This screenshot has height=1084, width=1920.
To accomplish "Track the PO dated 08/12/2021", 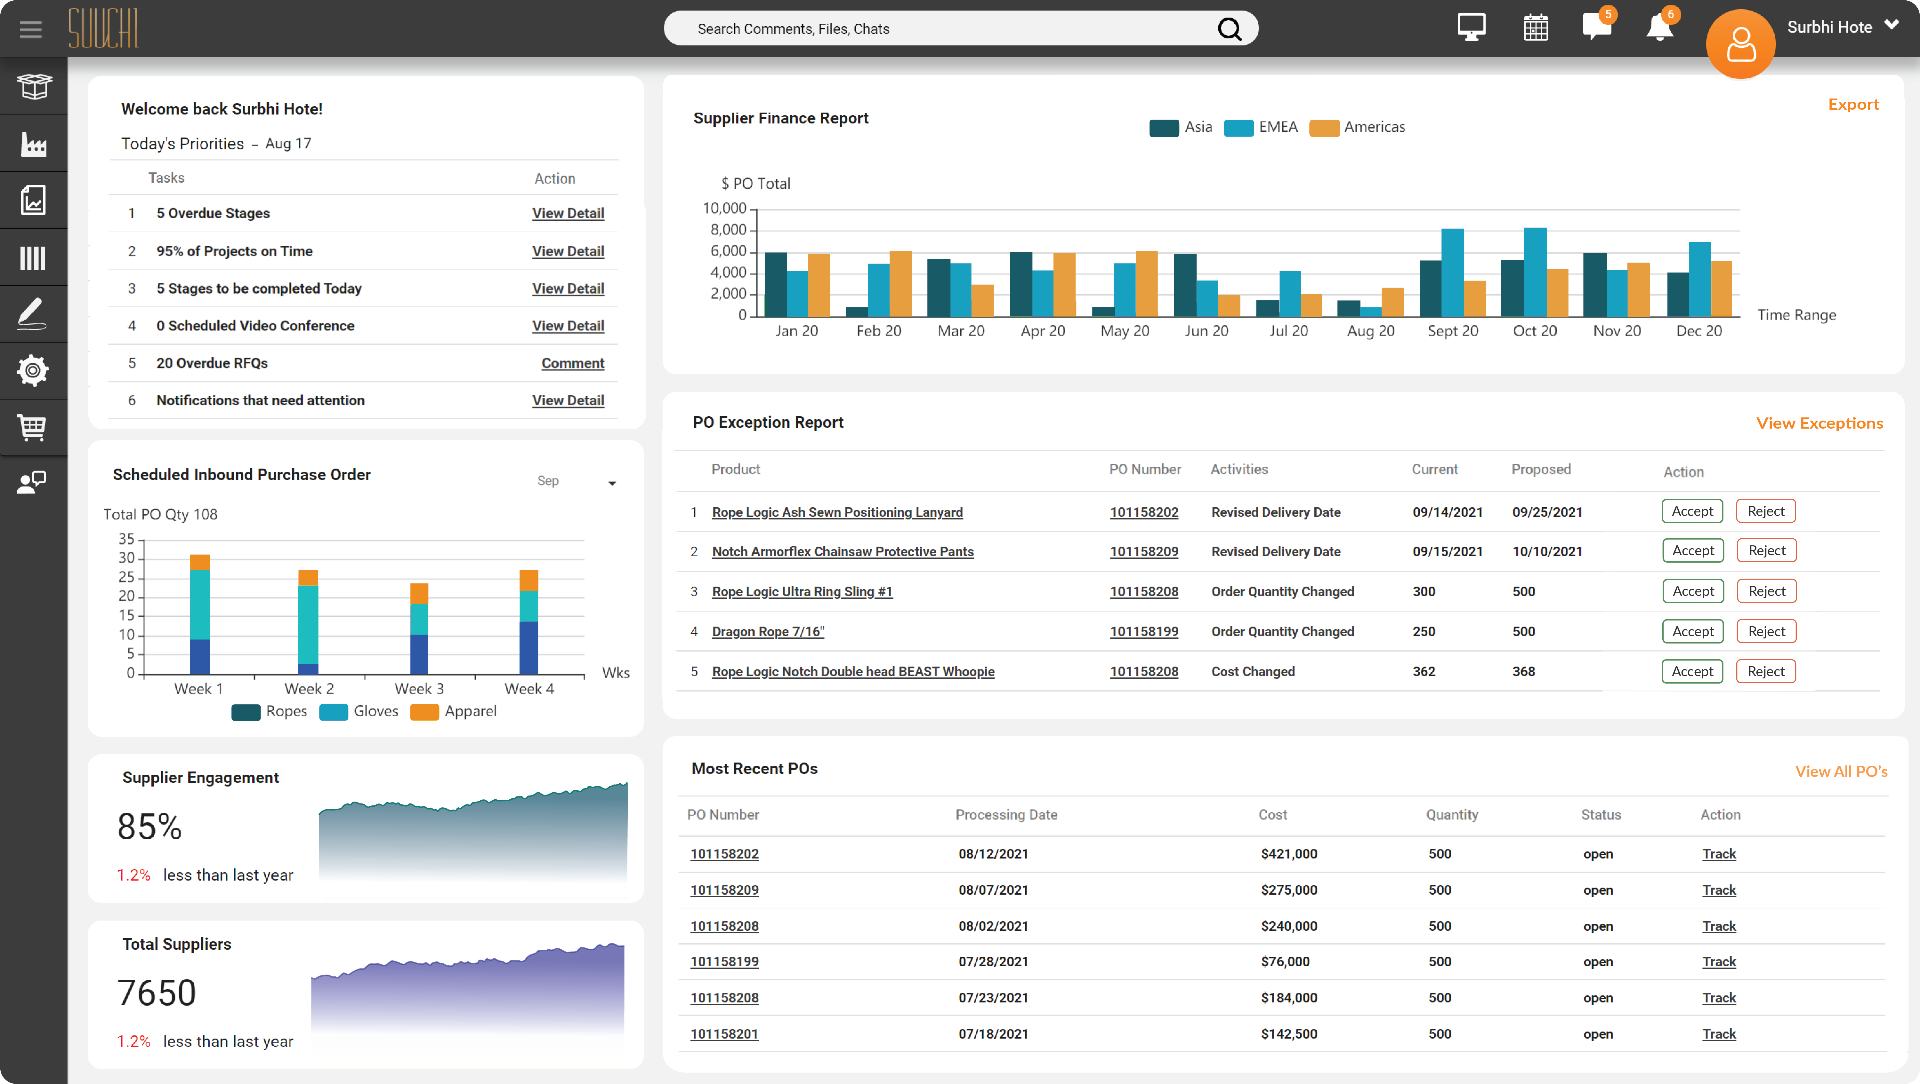I will click(x=1719, y=854).
